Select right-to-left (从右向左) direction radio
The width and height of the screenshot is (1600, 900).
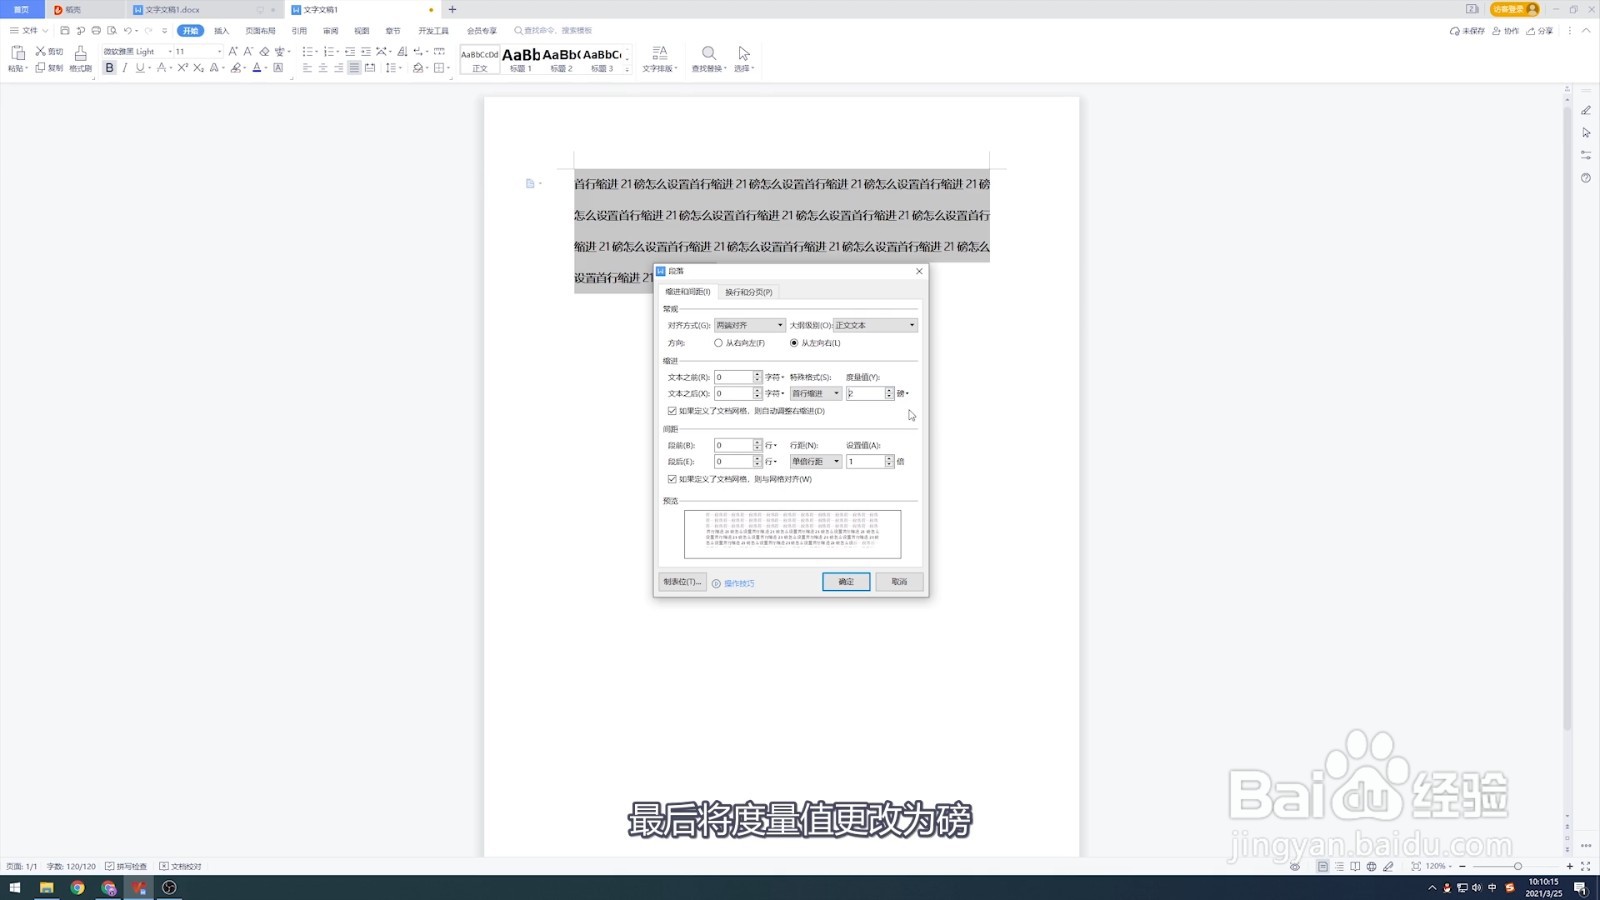pyautogui.click(x=718, y=343)
